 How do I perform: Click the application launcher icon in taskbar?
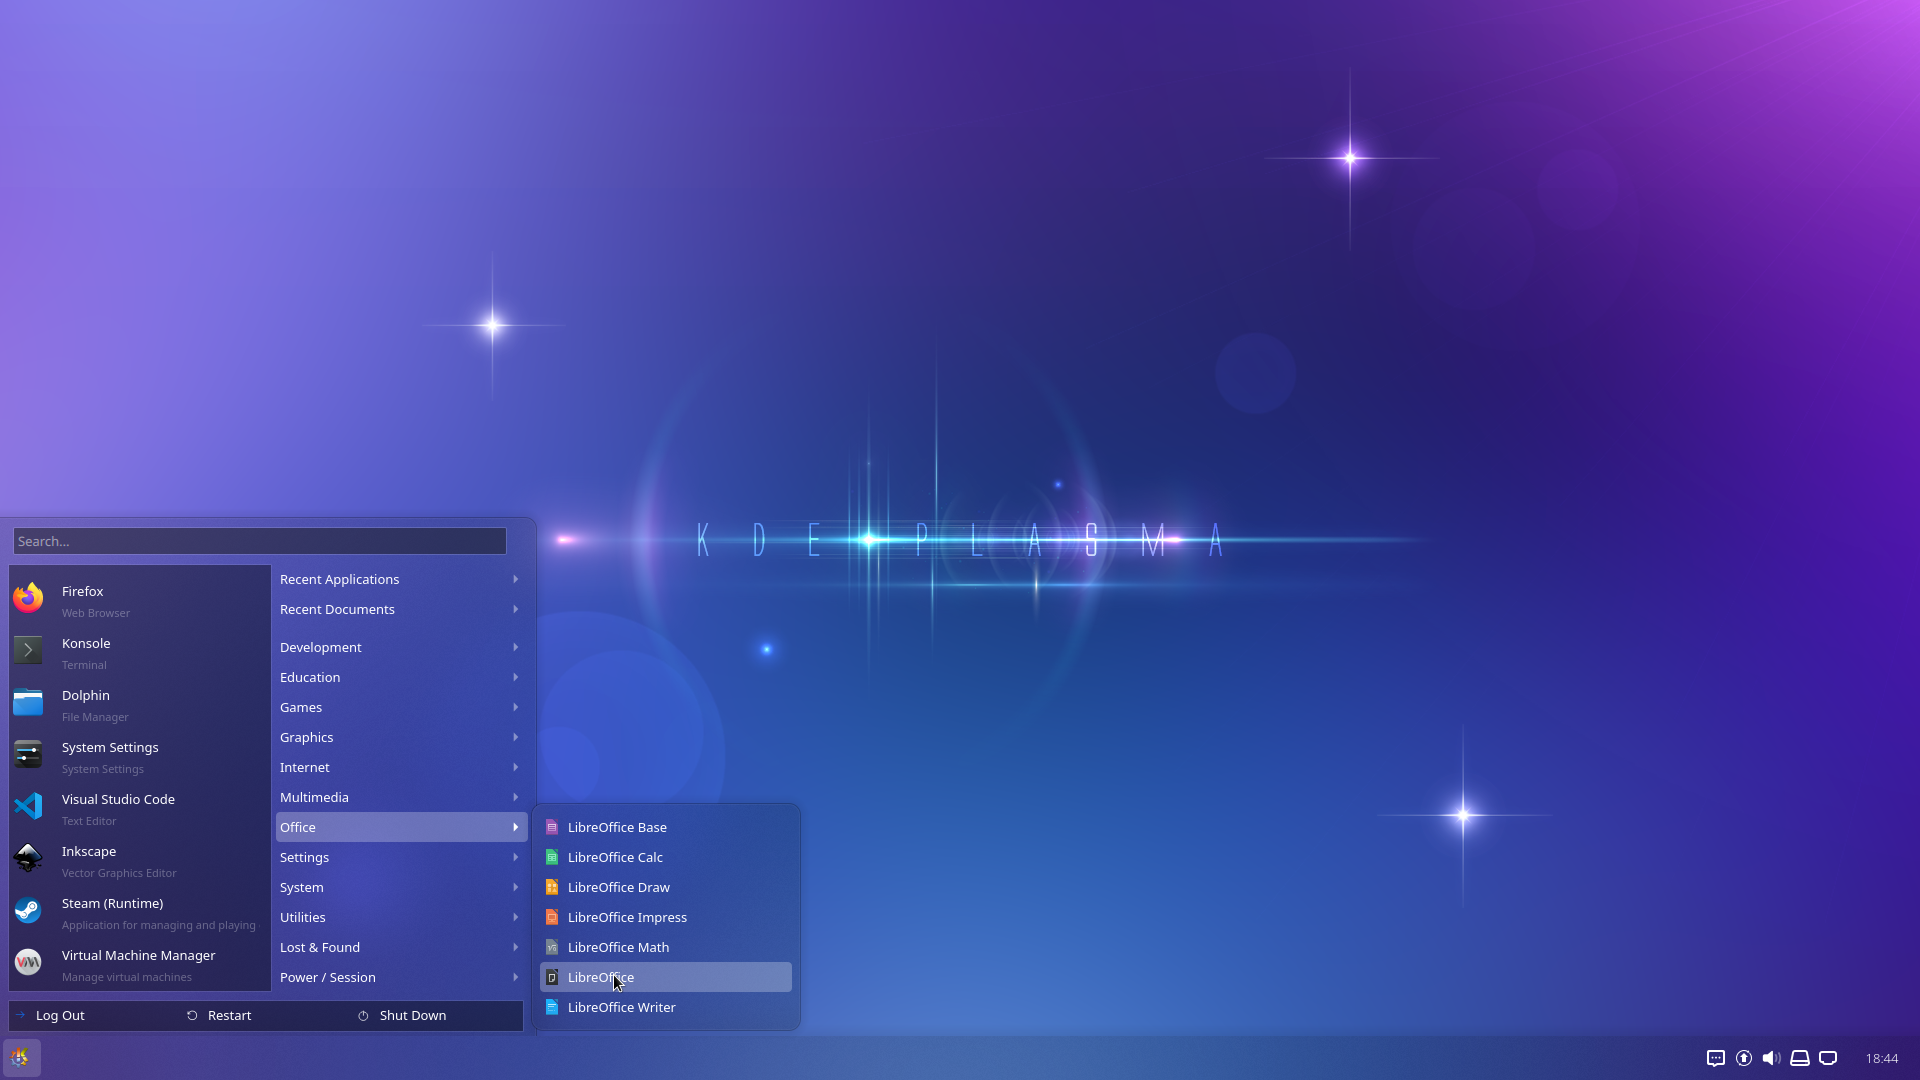[21, 1058]
